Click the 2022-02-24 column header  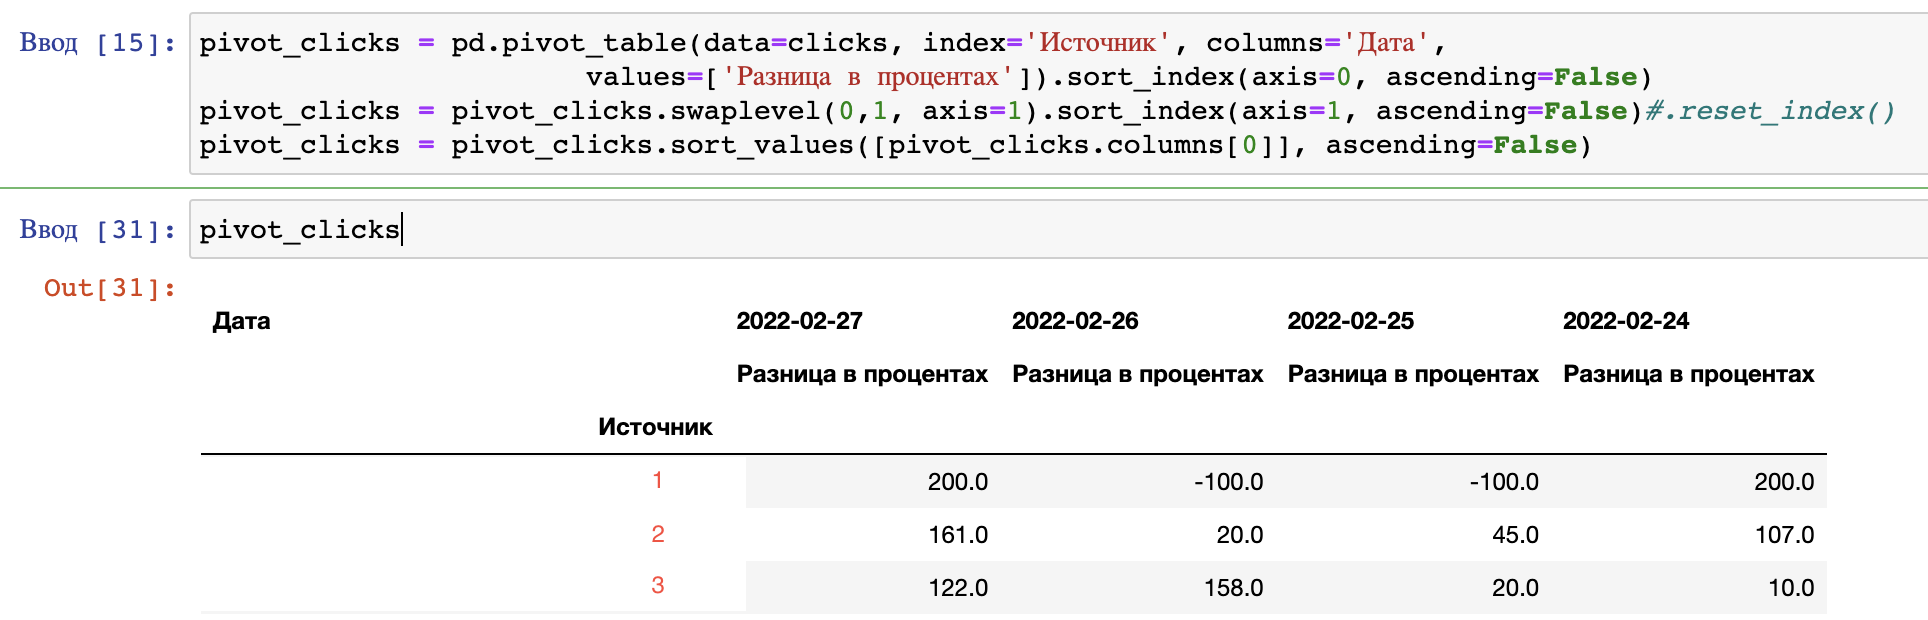pyautogui.click(x=1626, y=321)
